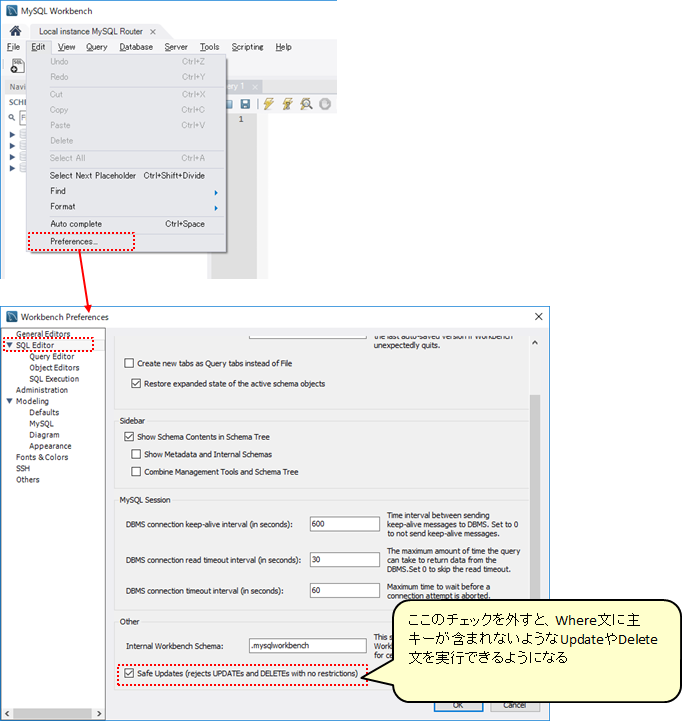Image resolution: width=682 pixels, height=721 pixels.
Task: Click the search icon in schemas filter
Action: [x=12, y=118]
